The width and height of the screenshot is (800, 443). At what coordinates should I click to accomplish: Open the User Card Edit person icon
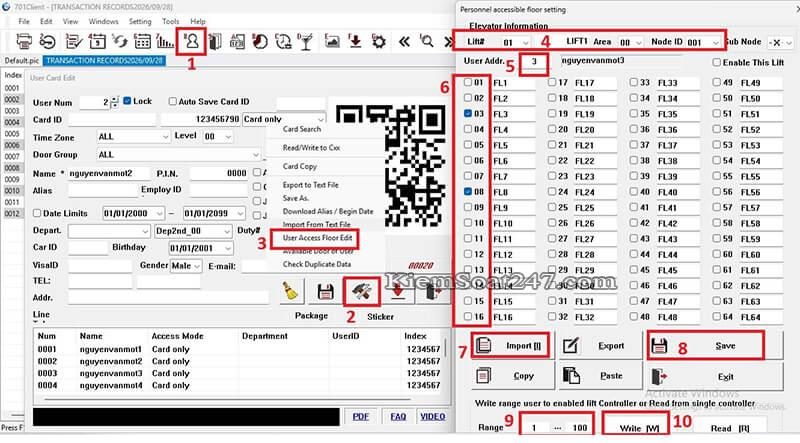[x=192, y=41]
